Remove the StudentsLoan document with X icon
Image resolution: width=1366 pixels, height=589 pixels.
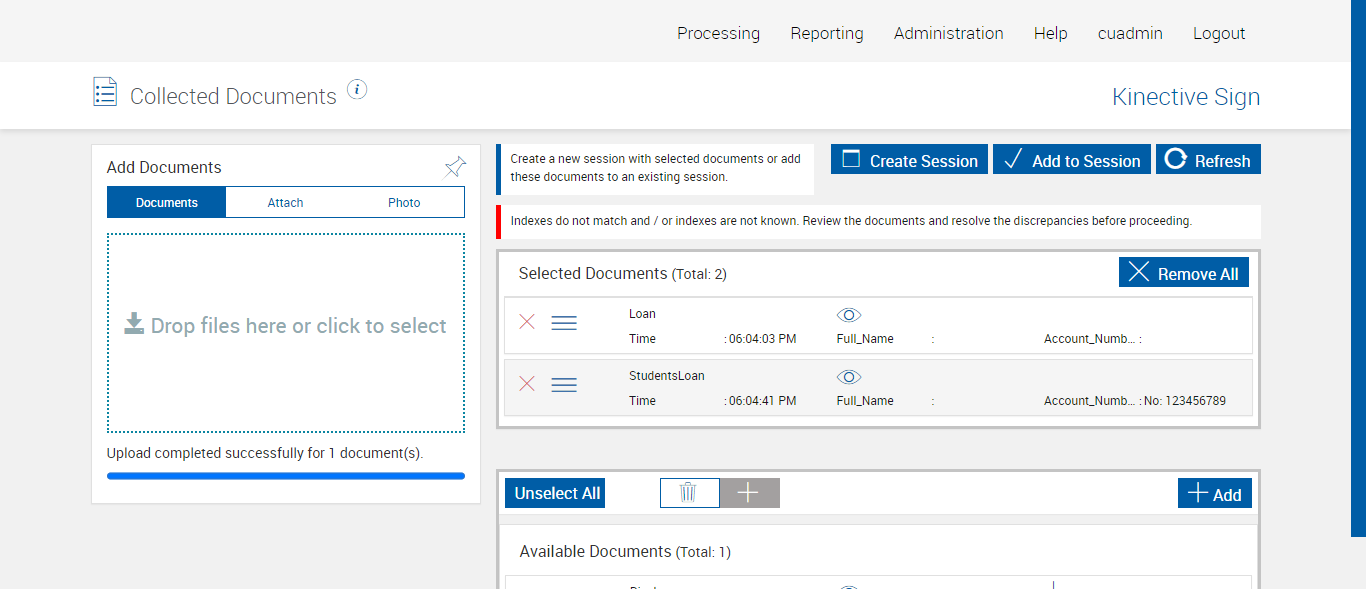click(x=527, y=384)
